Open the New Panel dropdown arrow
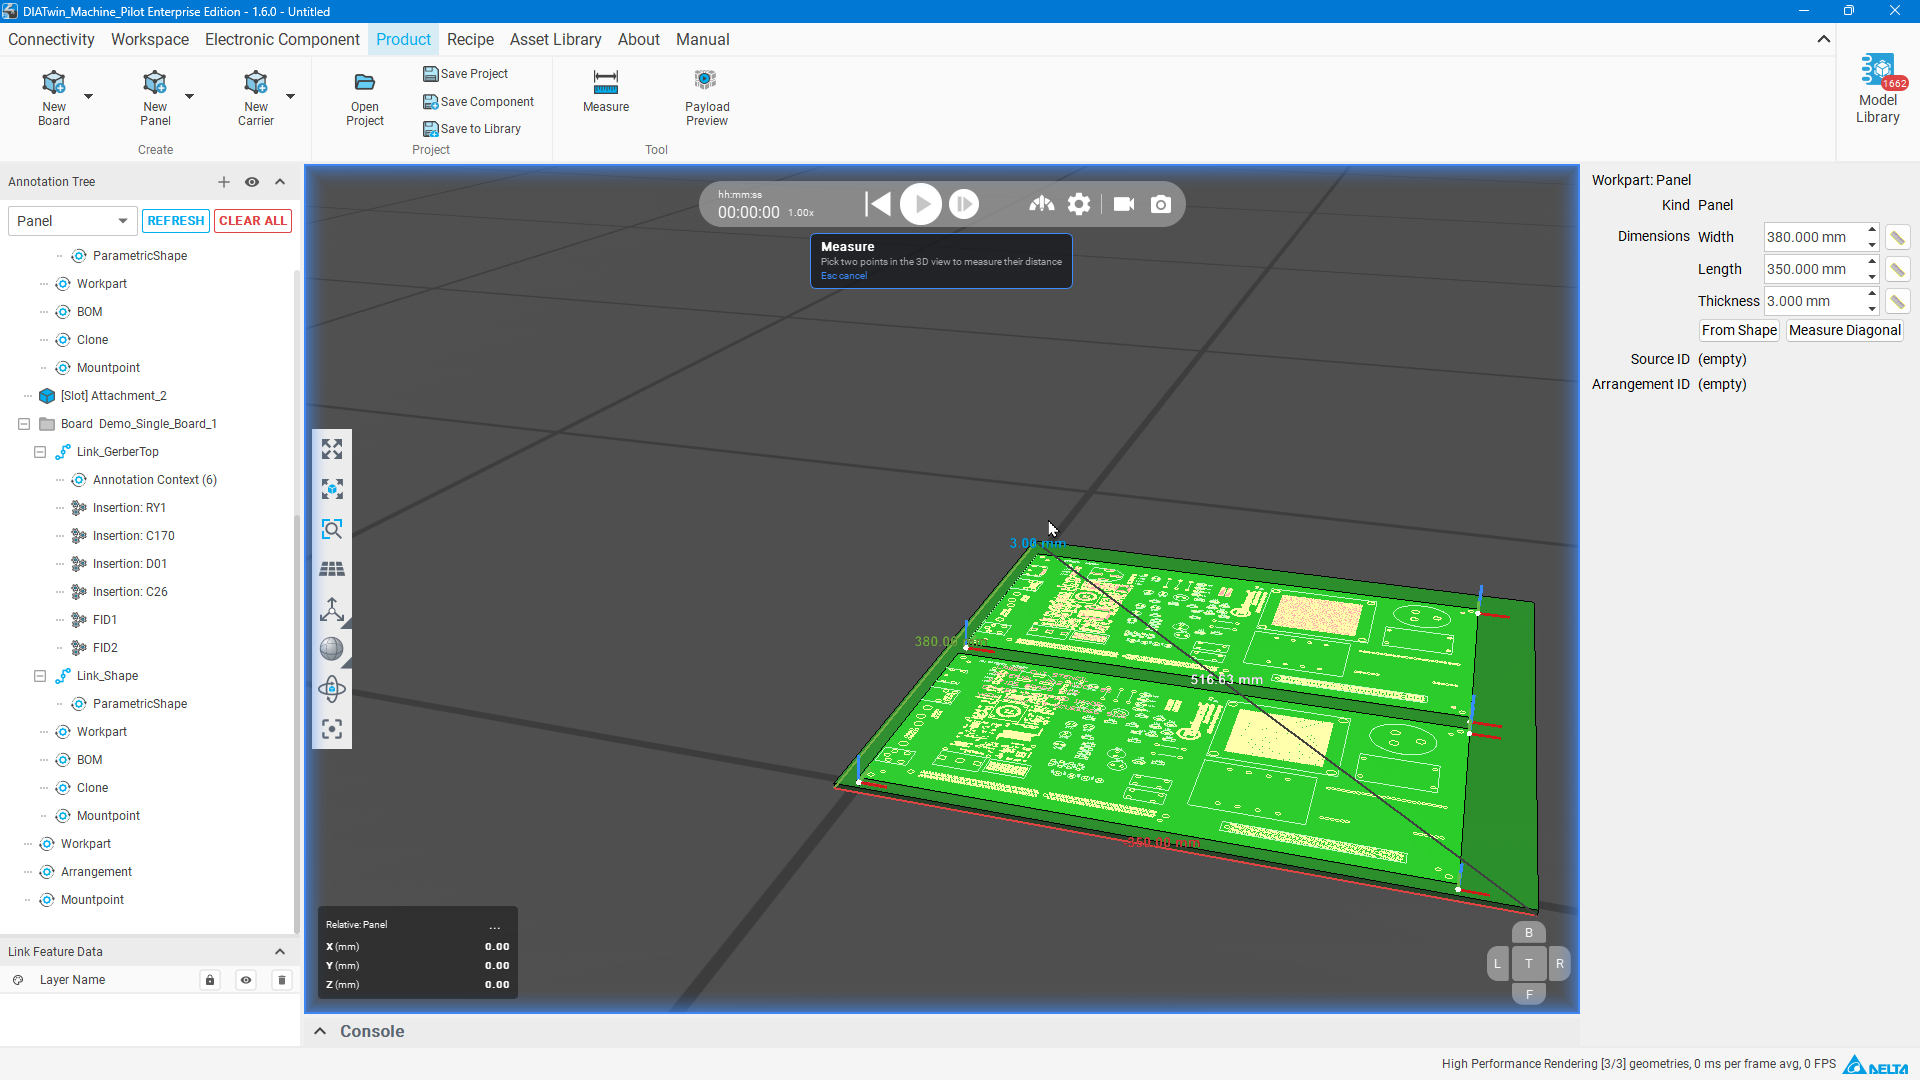This screenshot has height=1080, width=1920. [189, 96]
